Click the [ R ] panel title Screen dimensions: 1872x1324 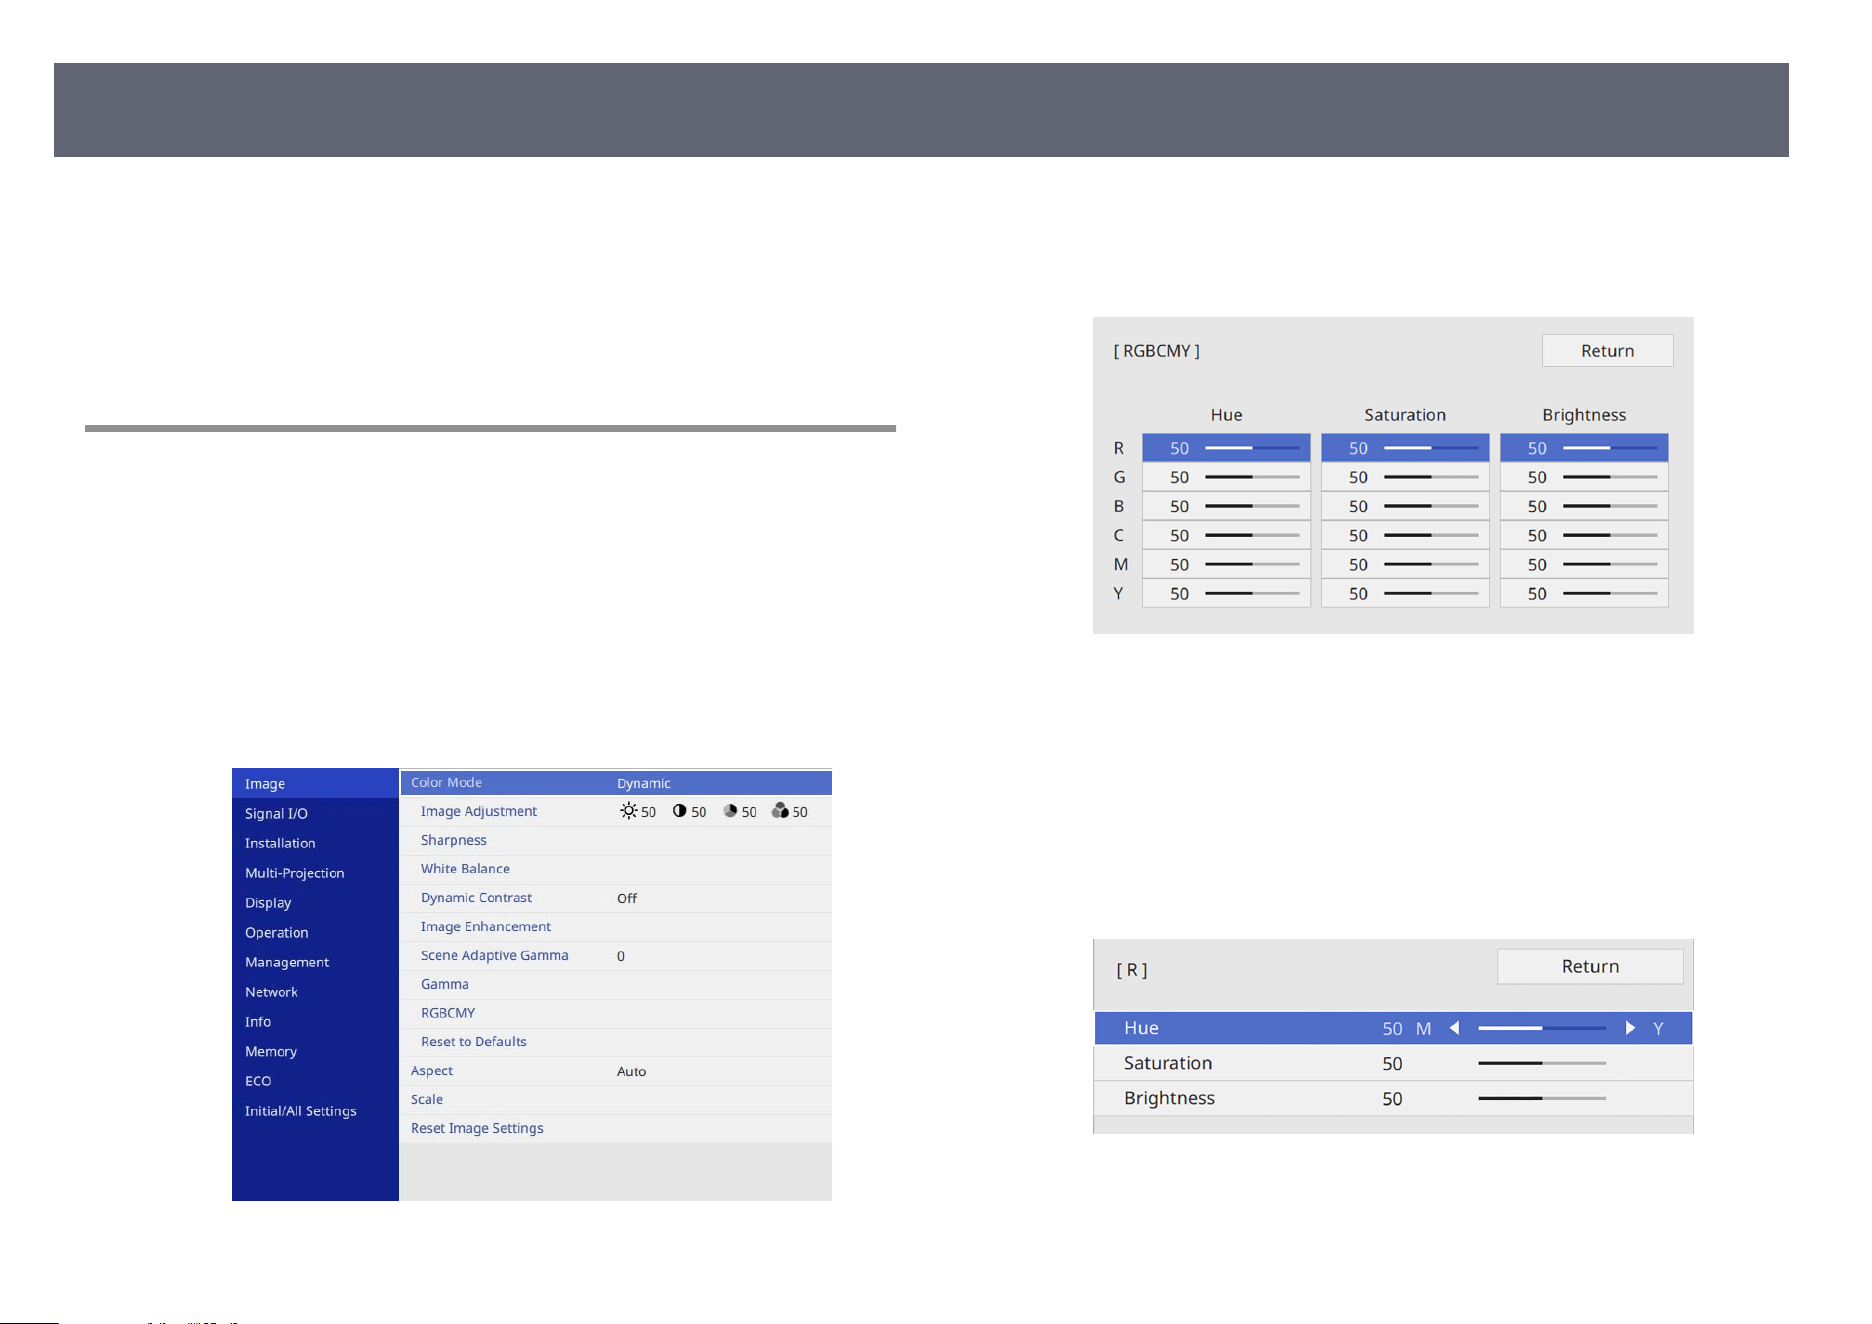tap(1132, 970)
